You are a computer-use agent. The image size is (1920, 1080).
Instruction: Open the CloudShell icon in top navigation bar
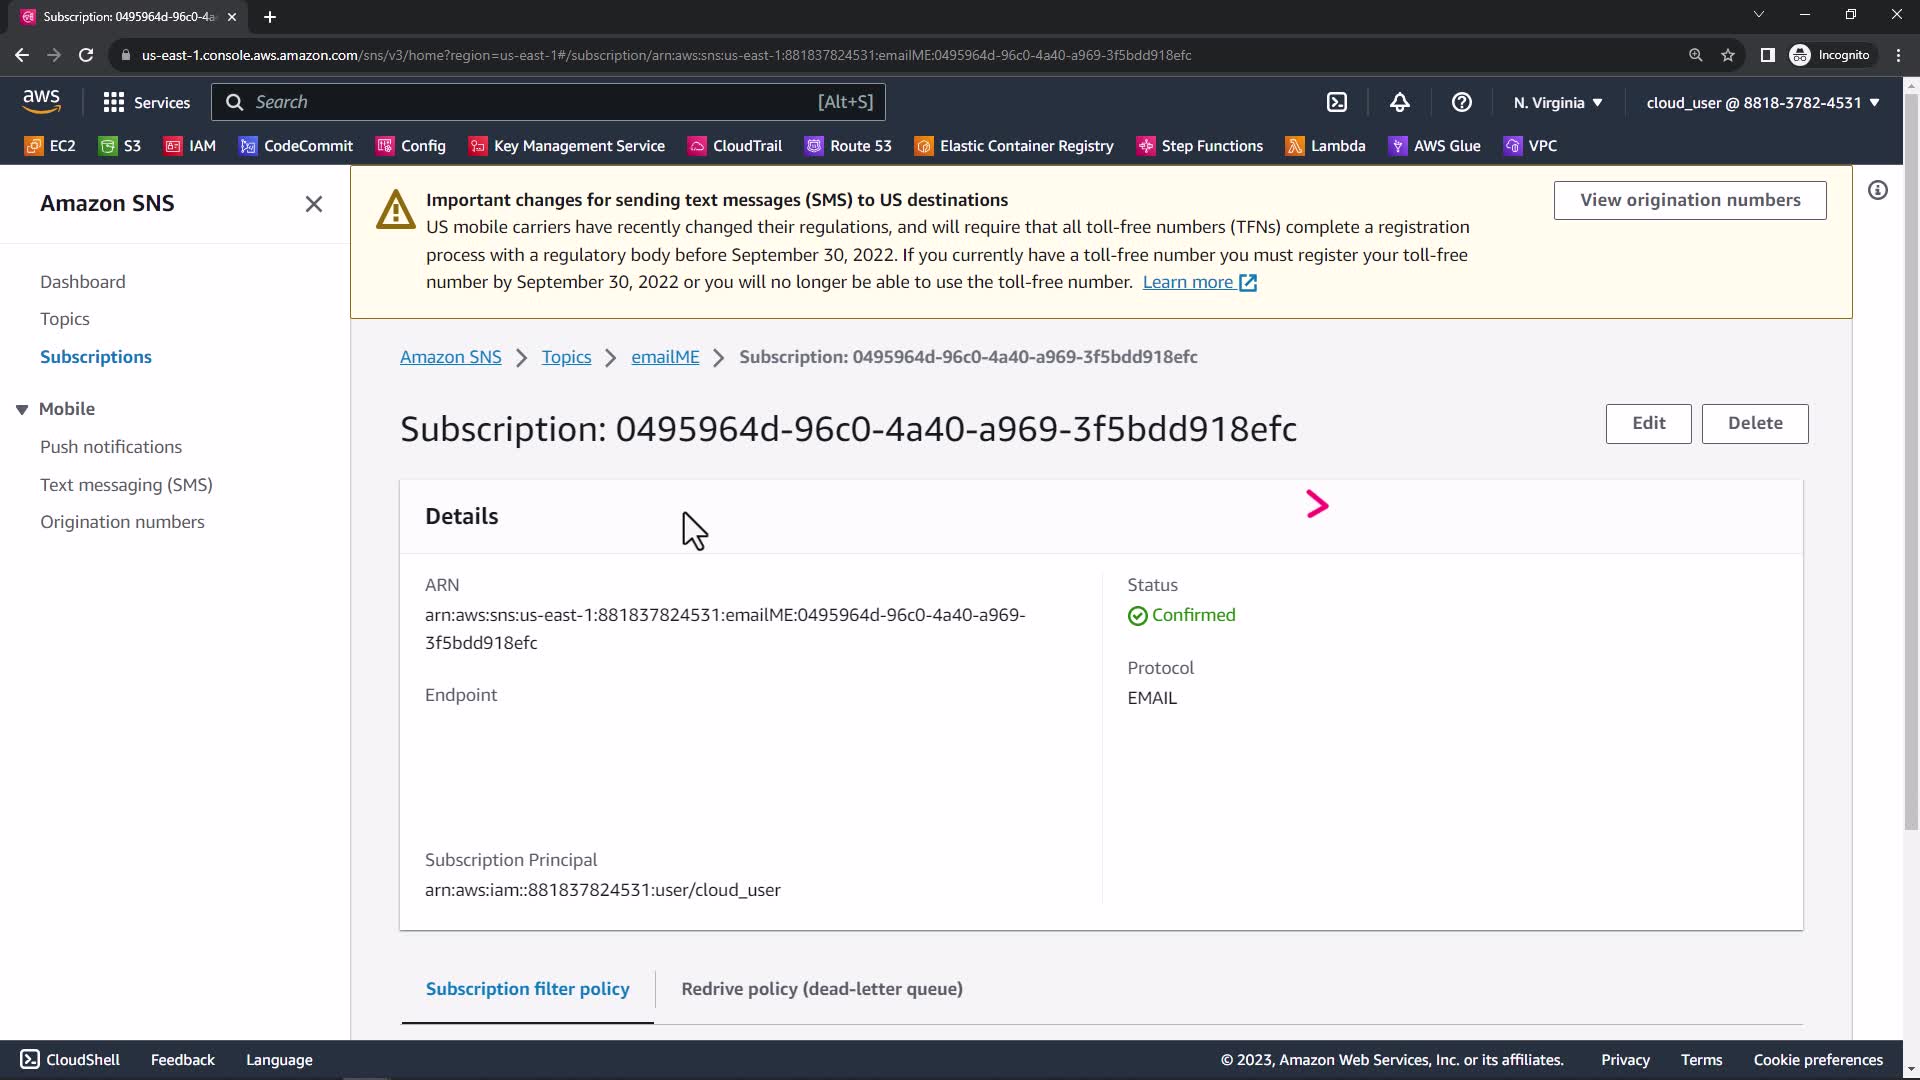tap(1337, 102)
